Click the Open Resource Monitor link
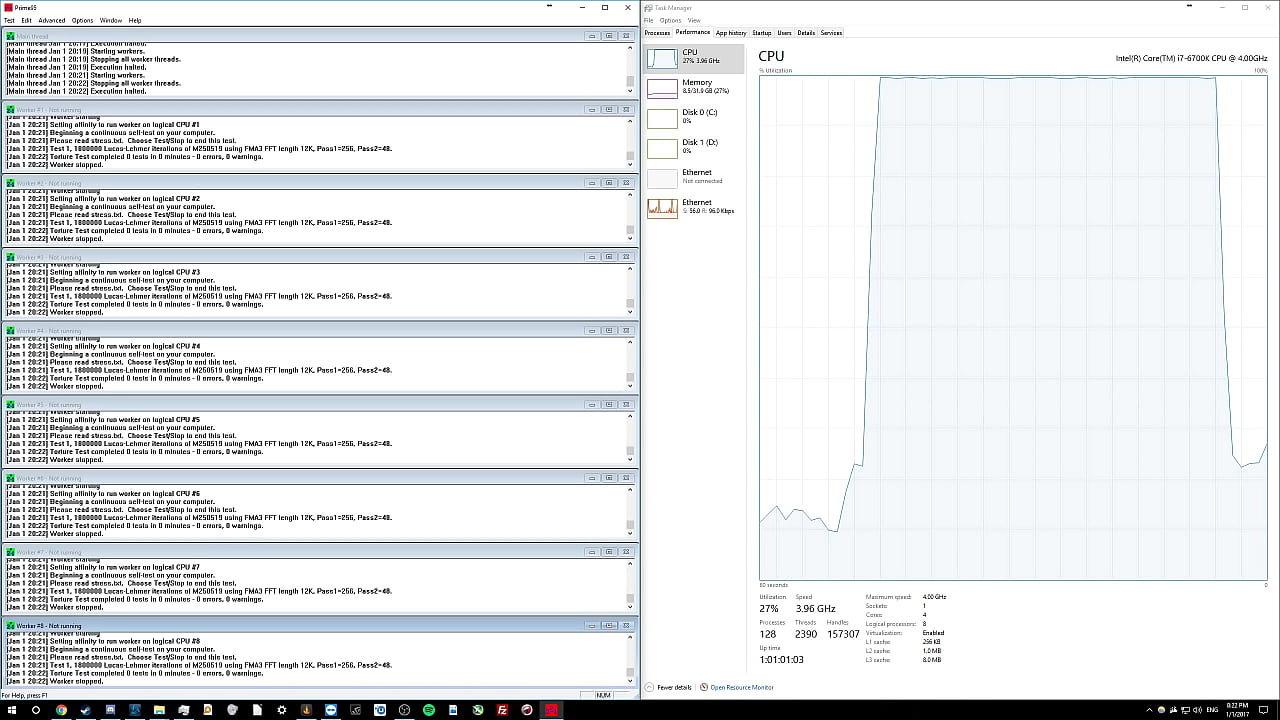 pyautogui.click(x=741, y=687)
